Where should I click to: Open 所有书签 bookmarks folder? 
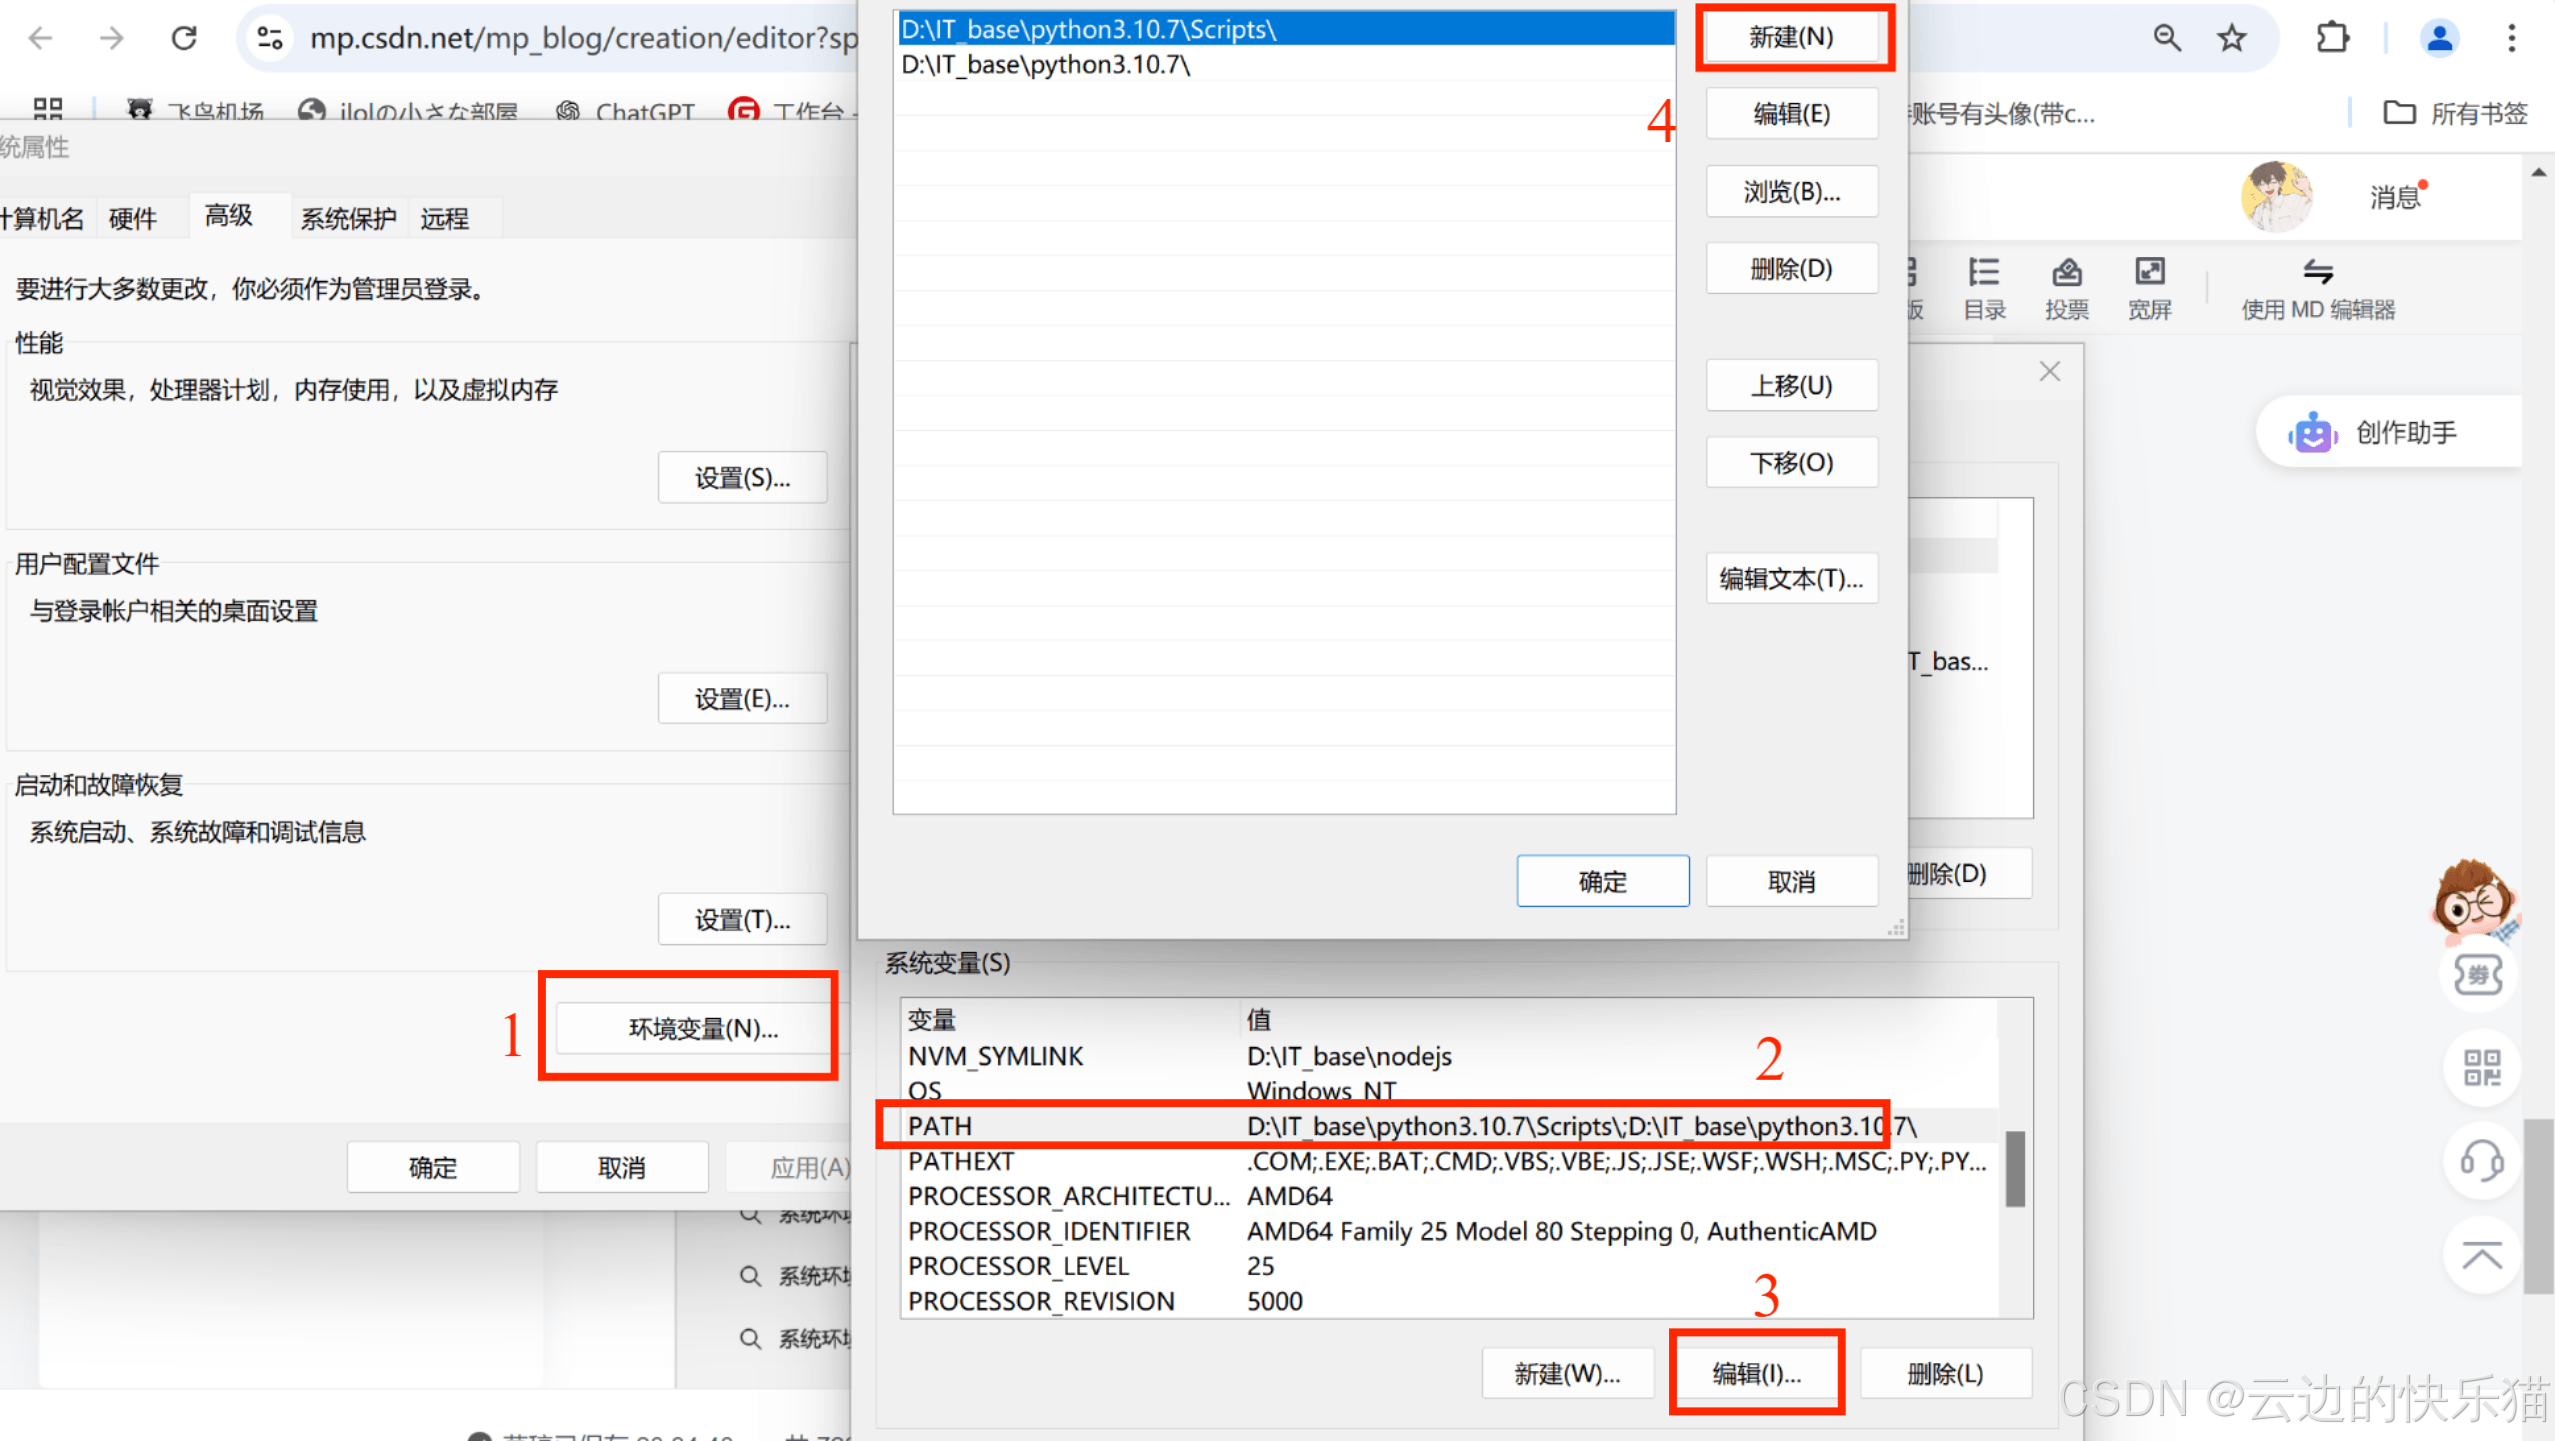pyautogui.click(x=2455, y=113)
